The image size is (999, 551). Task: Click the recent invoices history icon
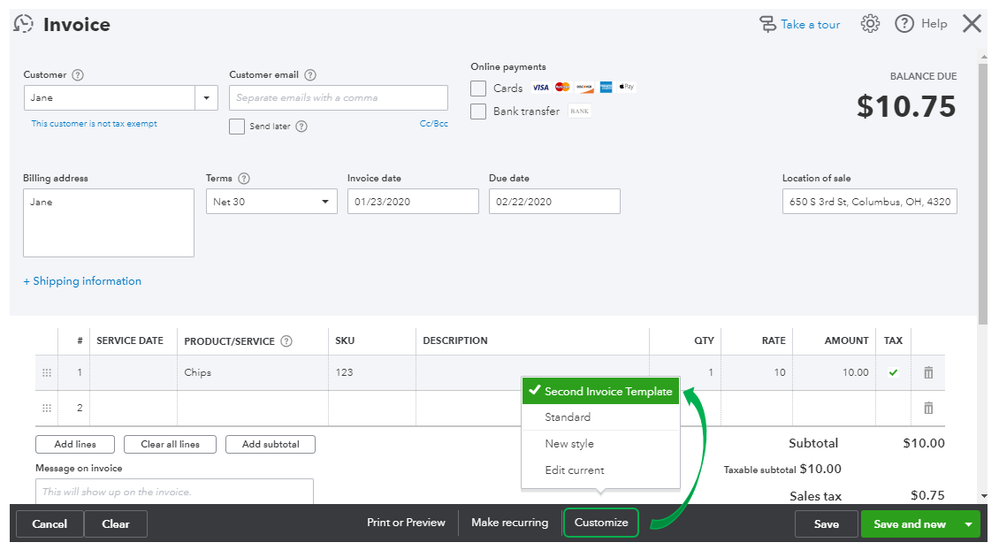point(23,25)
